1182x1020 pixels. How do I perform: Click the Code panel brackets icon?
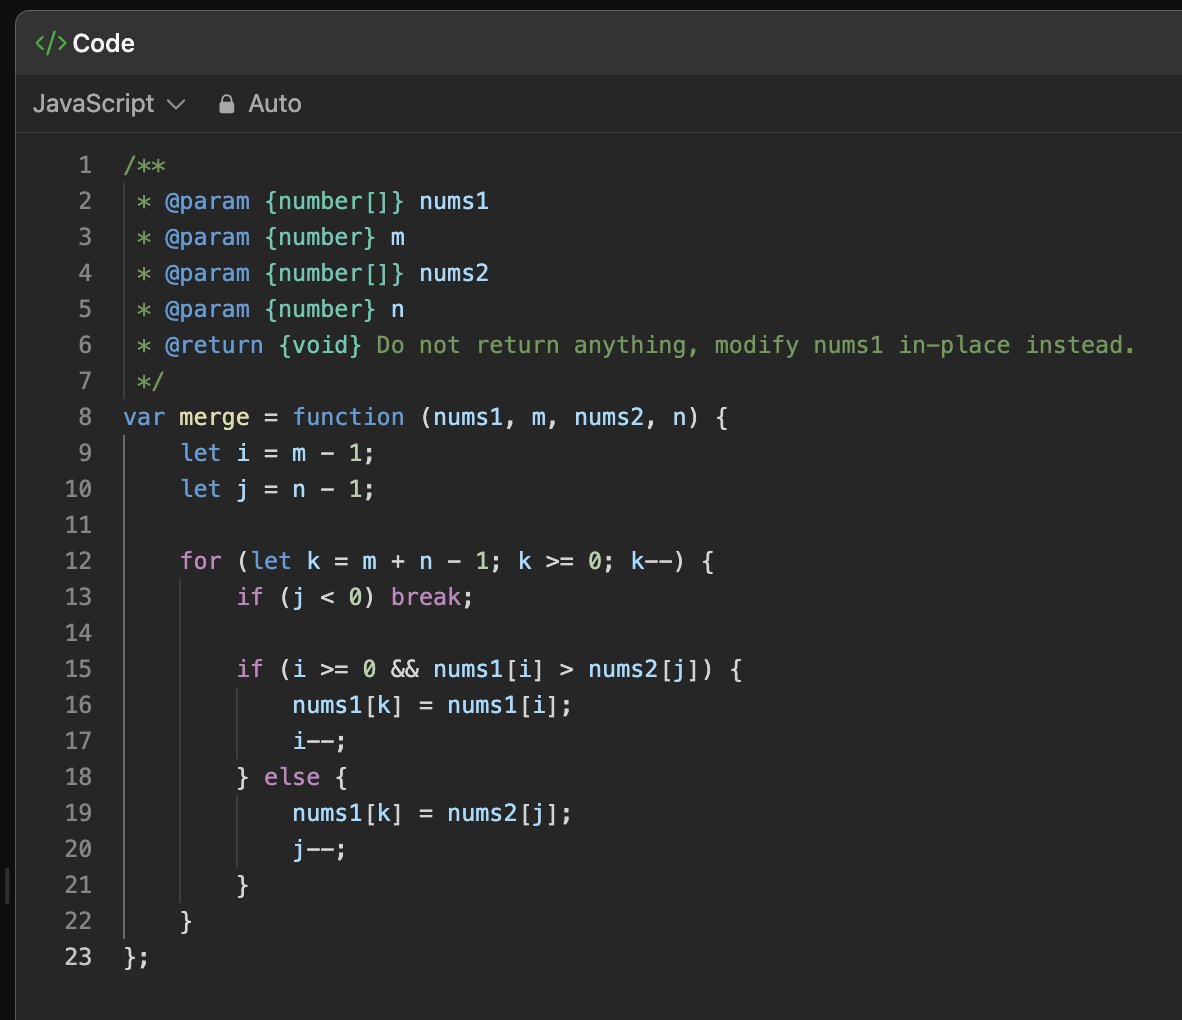point(51,44)
